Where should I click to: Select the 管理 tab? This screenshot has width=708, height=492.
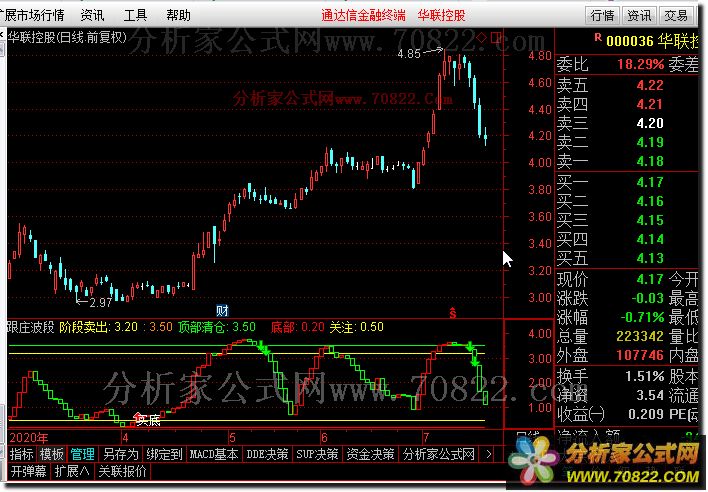[x=83, y=454]
